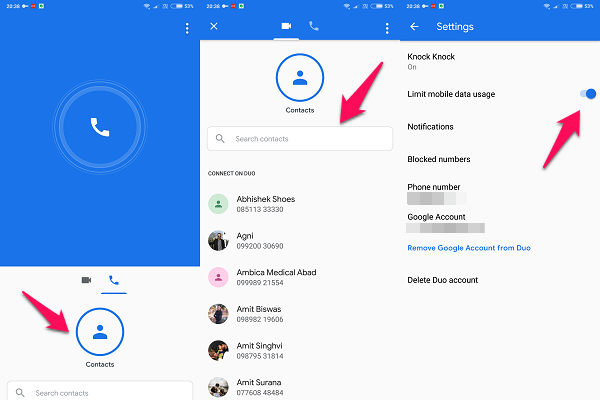Select contact Agni

pos(300,240)
